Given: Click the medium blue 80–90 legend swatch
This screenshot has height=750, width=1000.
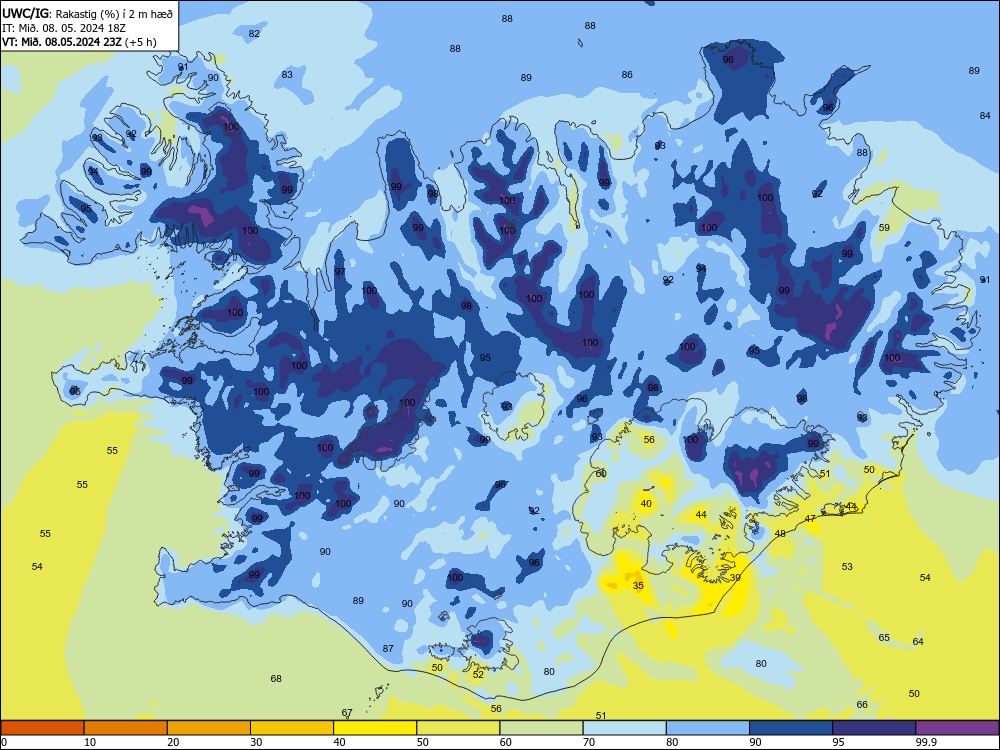Looking at the screenshot, I should point(707,728).
